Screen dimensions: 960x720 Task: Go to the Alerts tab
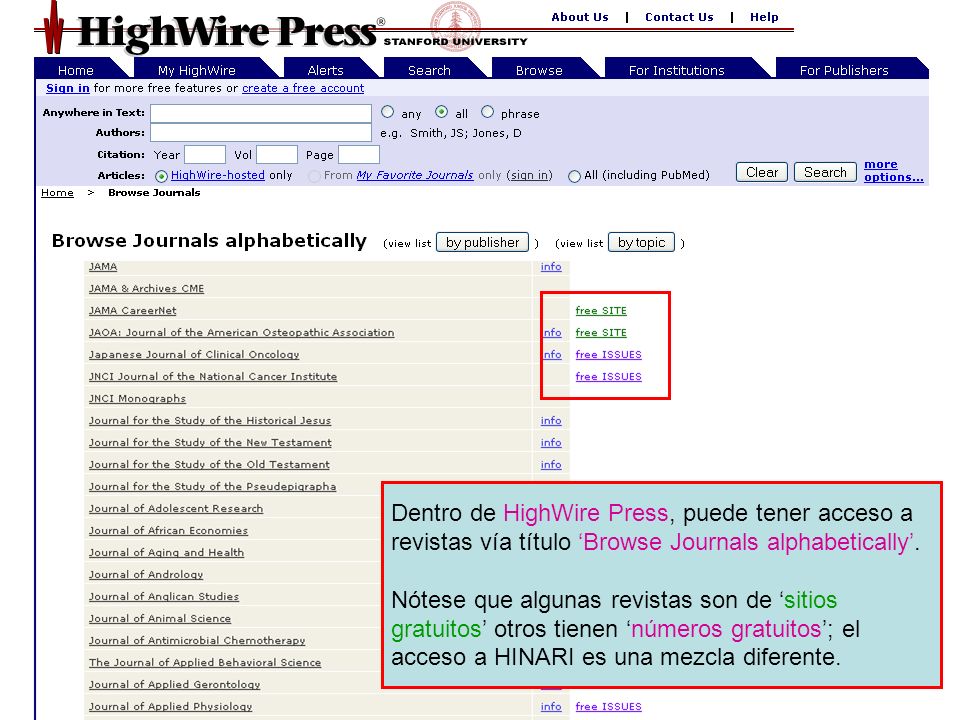(326, 70)
